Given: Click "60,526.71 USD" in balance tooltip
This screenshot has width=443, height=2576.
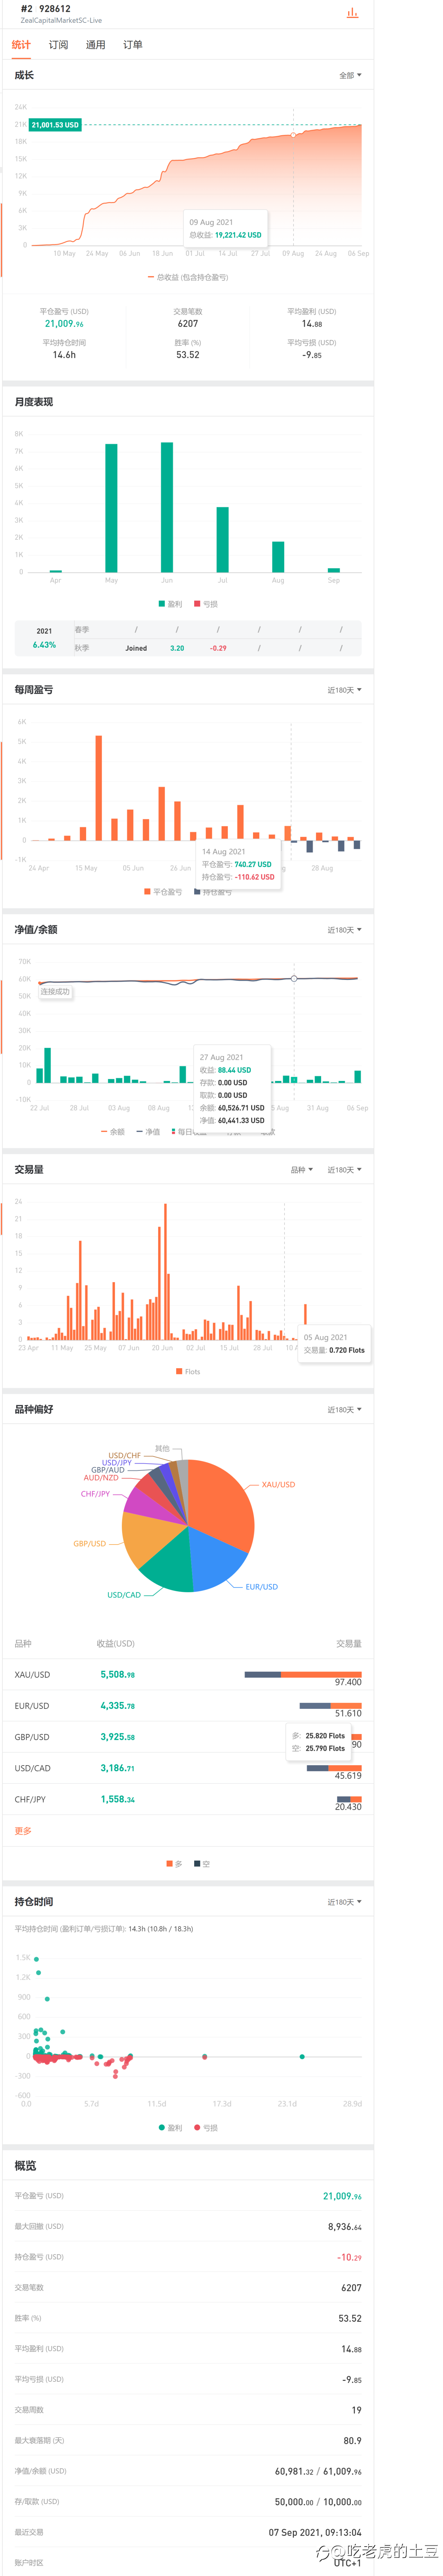Looking at the screenshot, I should 241,1108.
